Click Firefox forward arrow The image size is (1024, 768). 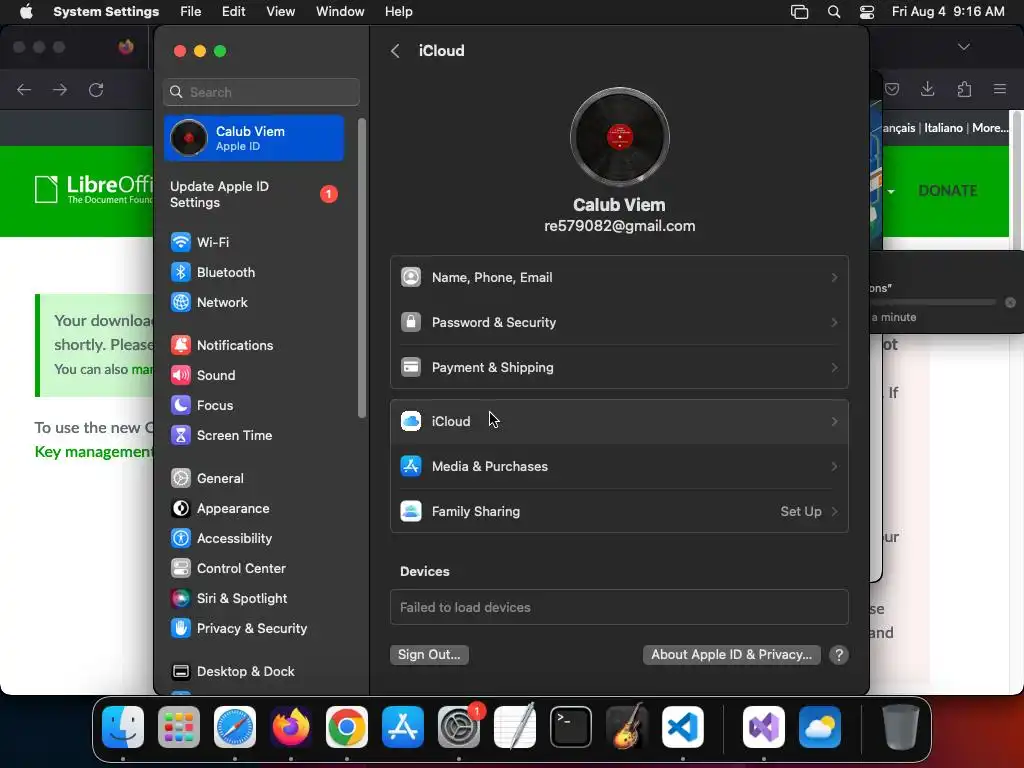pyautogui.click(x=60, y=89)
